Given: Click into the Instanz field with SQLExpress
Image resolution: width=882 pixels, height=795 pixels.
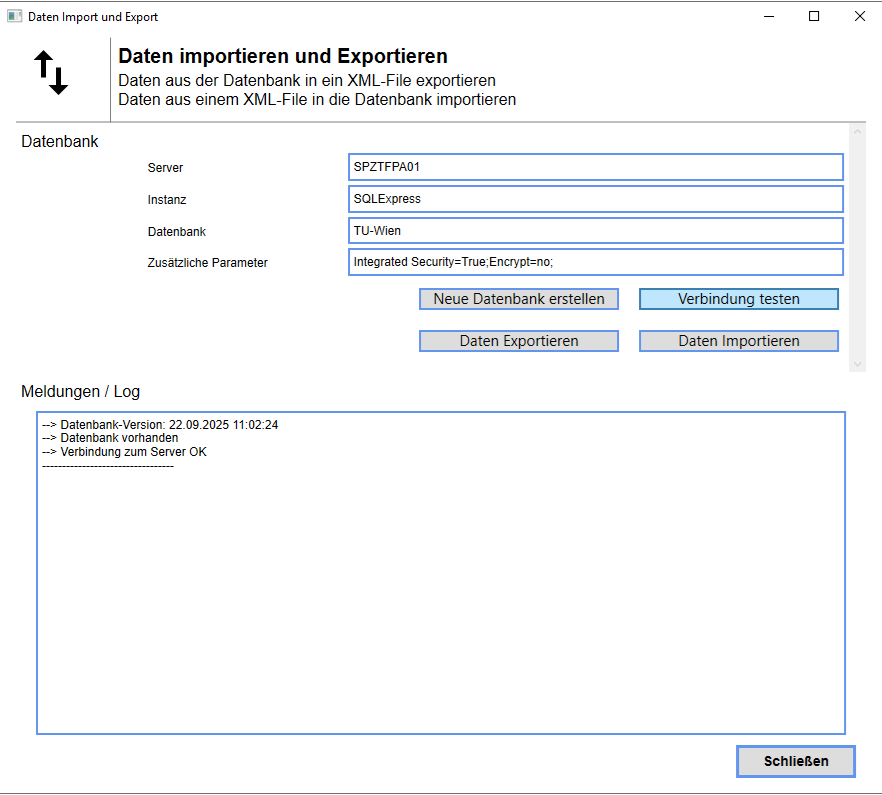Looking at the screenshot, I should [x=595, y=199].
